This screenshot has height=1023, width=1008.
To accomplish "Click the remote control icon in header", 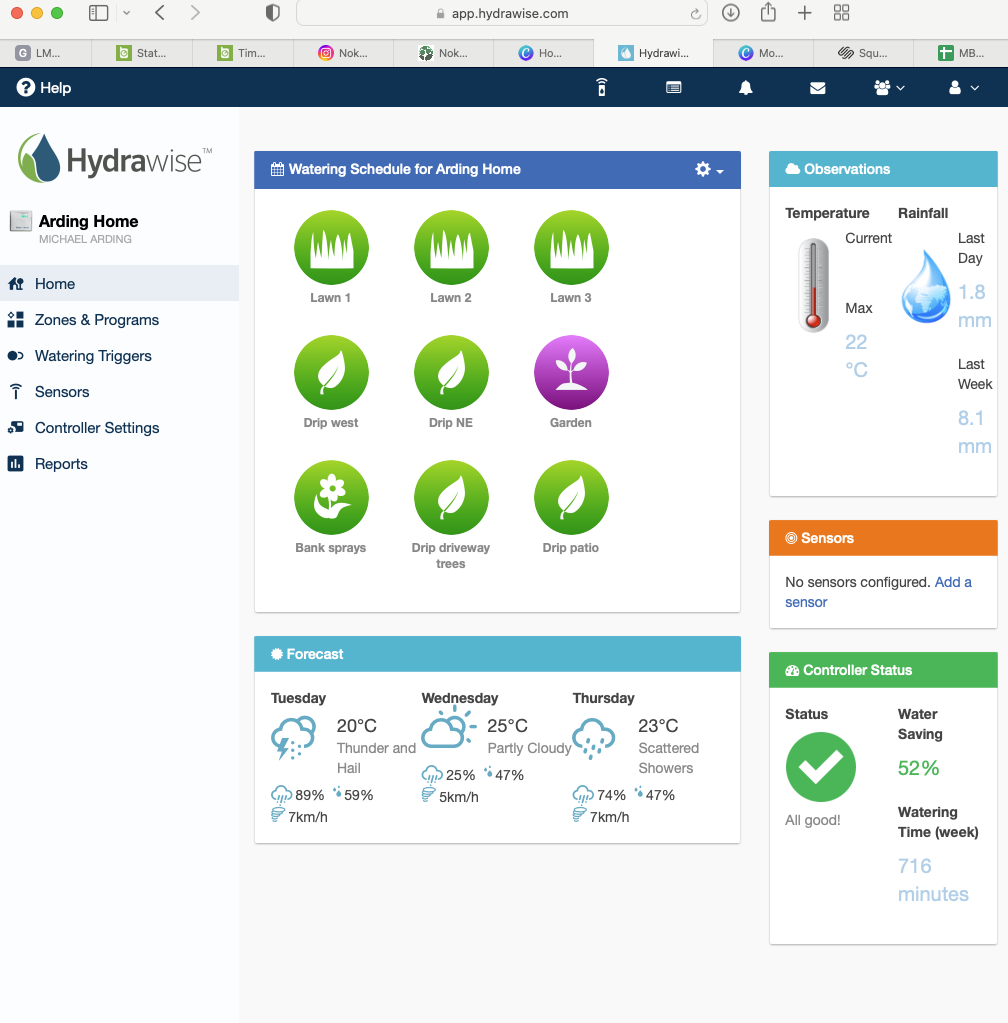I will click(601, 88).
